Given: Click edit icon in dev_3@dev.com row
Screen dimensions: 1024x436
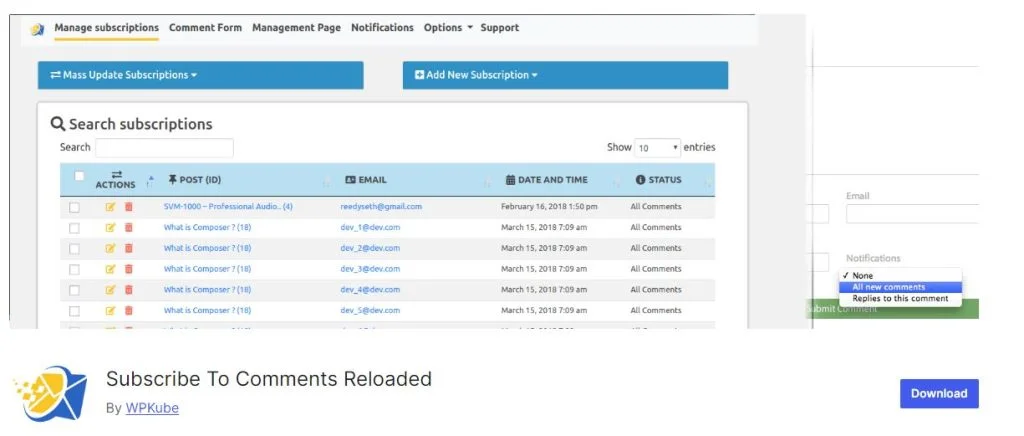Looking at the screenshot, I should (111, 269).
